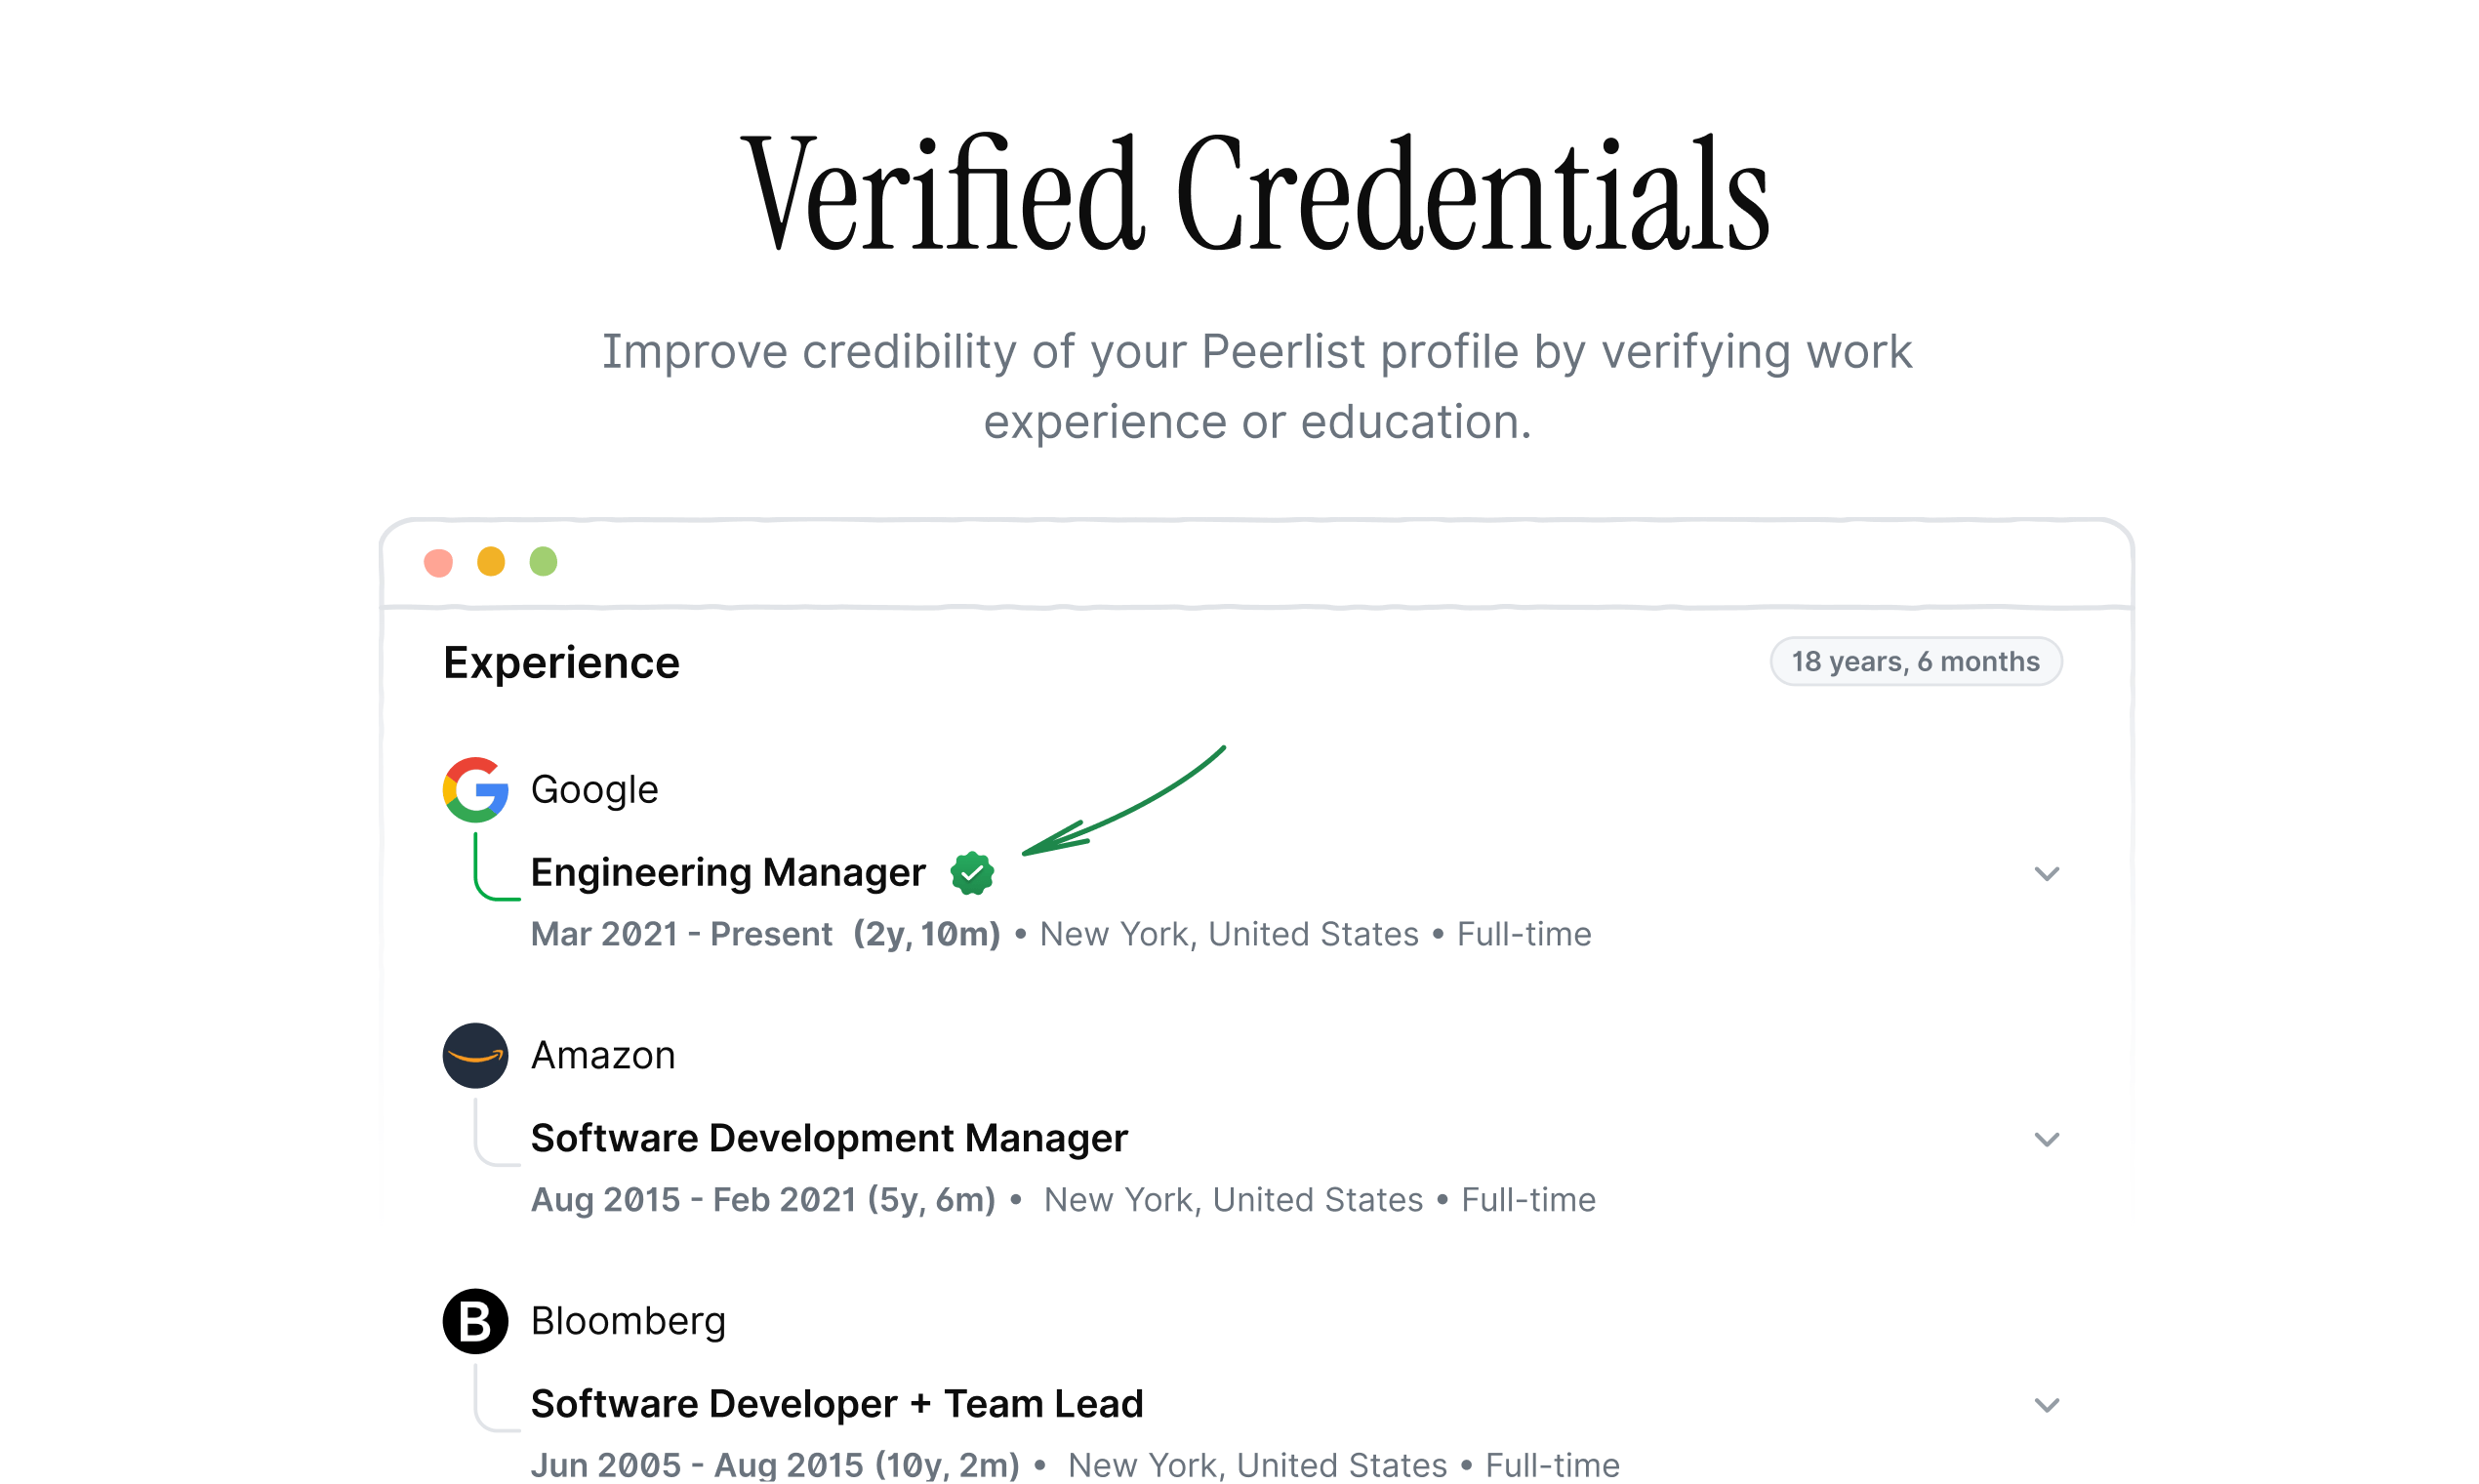Click the Full-time label under Engineering Manager
The width and height of the screenshot is (2479, 1484).
[x=1524, y=935]
